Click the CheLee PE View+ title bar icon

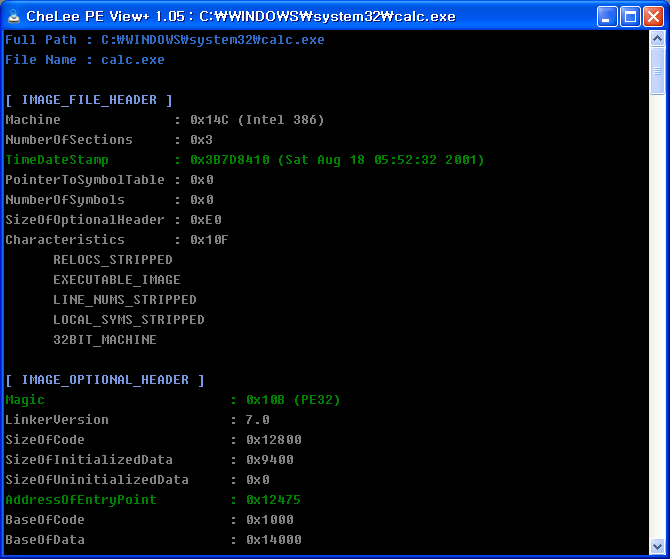(x=14, y=16)
